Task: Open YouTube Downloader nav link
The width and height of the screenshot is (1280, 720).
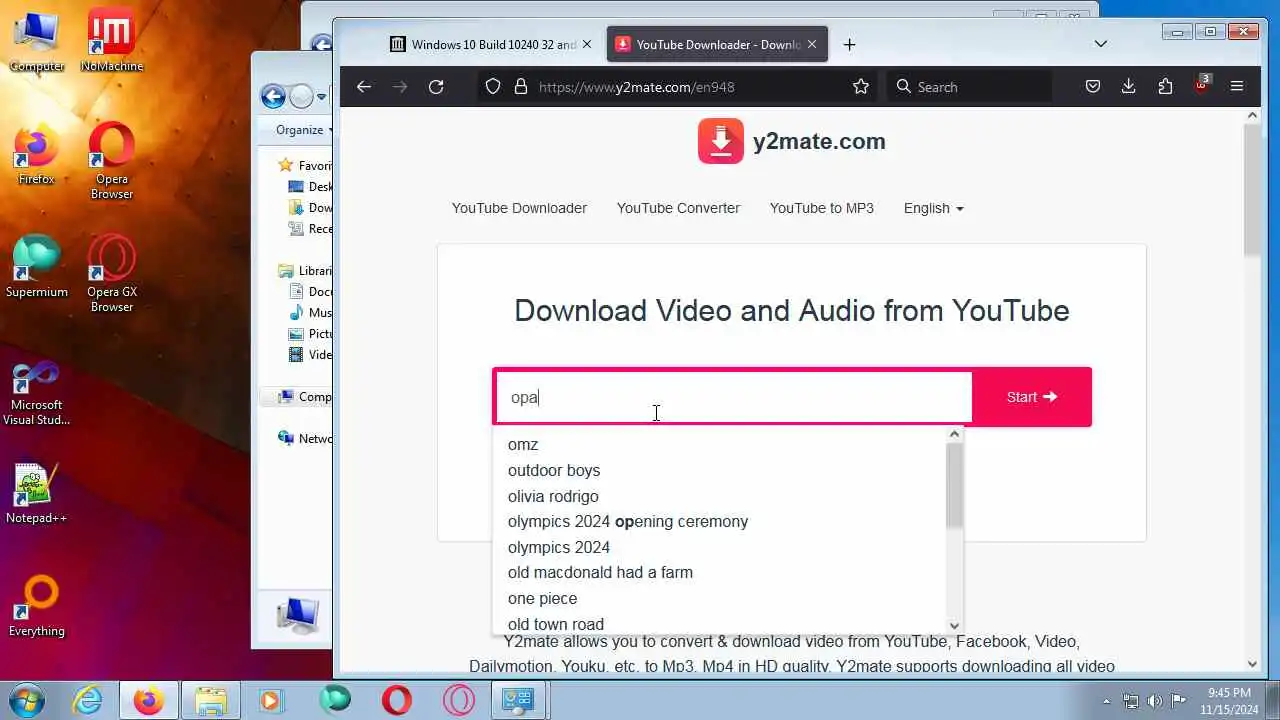Action: coord(519,208)
